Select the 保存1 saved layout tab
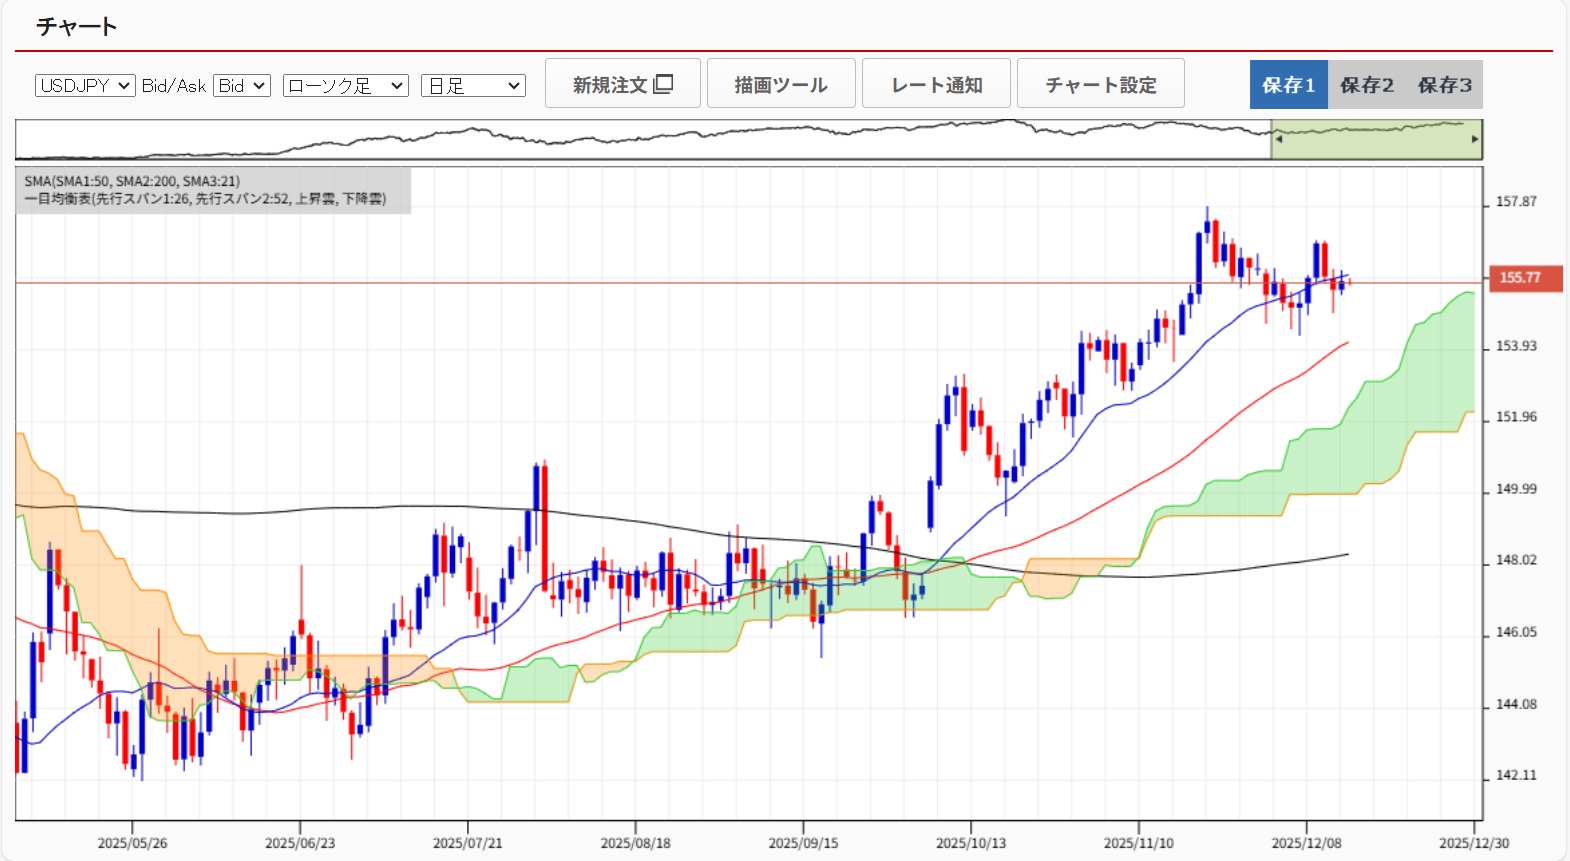 (x=1288, y=85)
